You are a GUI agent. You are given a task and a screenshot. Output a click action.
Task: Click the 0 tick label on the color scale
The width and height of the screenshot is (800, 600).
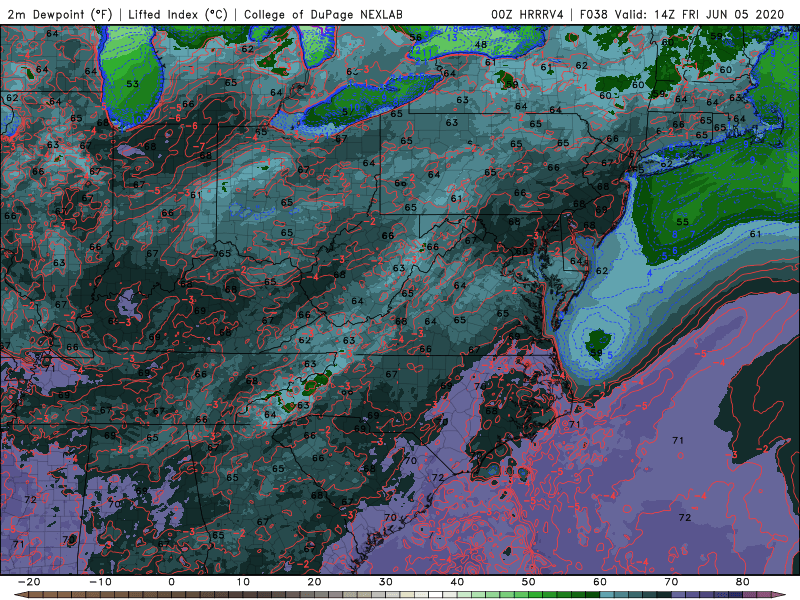[171, 582]
